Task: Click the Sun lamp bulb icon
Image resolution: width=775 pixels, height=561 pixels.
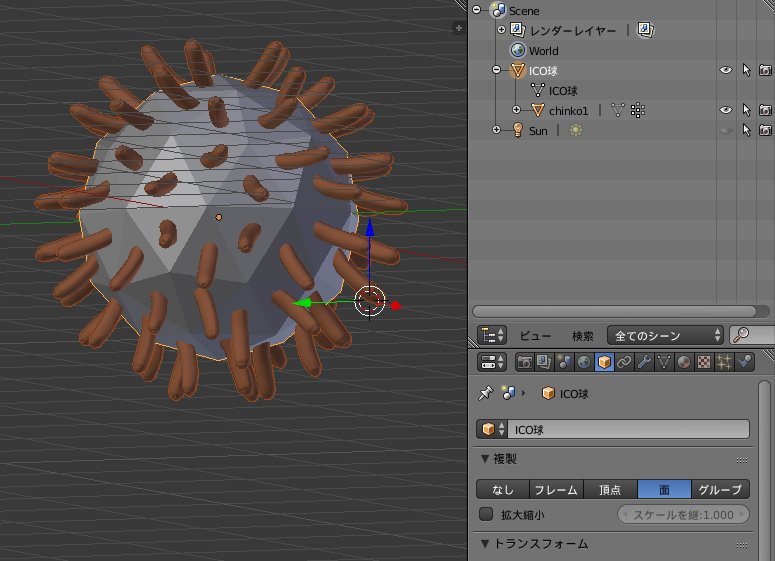Action: click(x=517, y=130)
